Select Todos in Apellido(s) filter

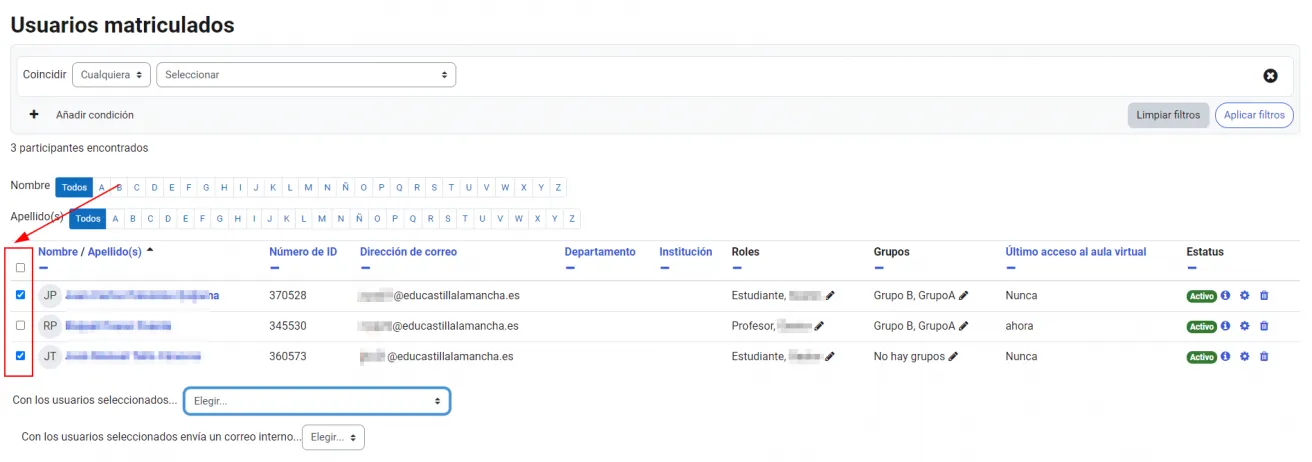pos(88,219)
